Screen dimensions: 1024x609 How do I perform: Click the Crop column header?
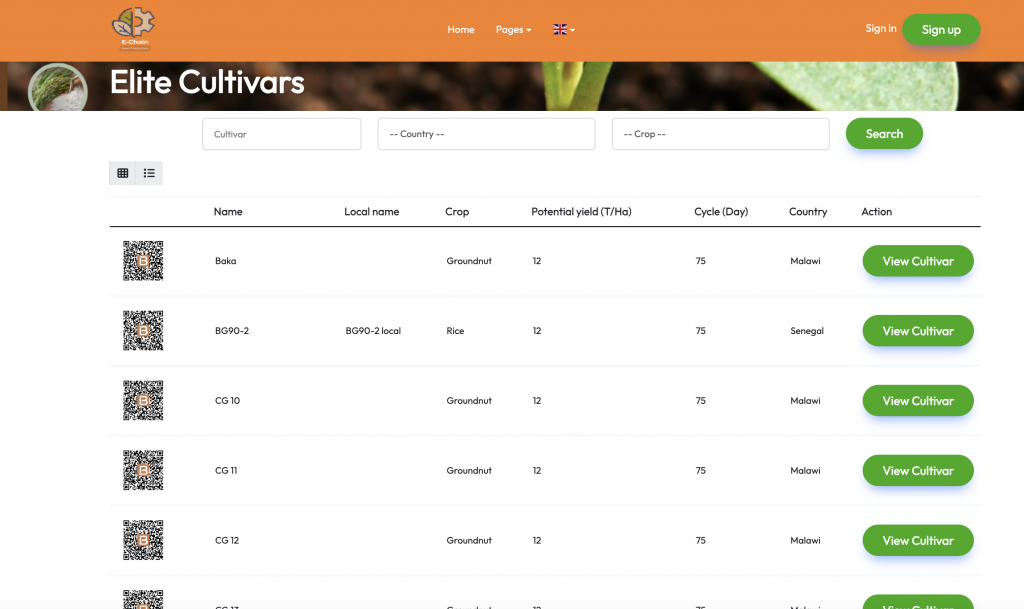point(457,211)
